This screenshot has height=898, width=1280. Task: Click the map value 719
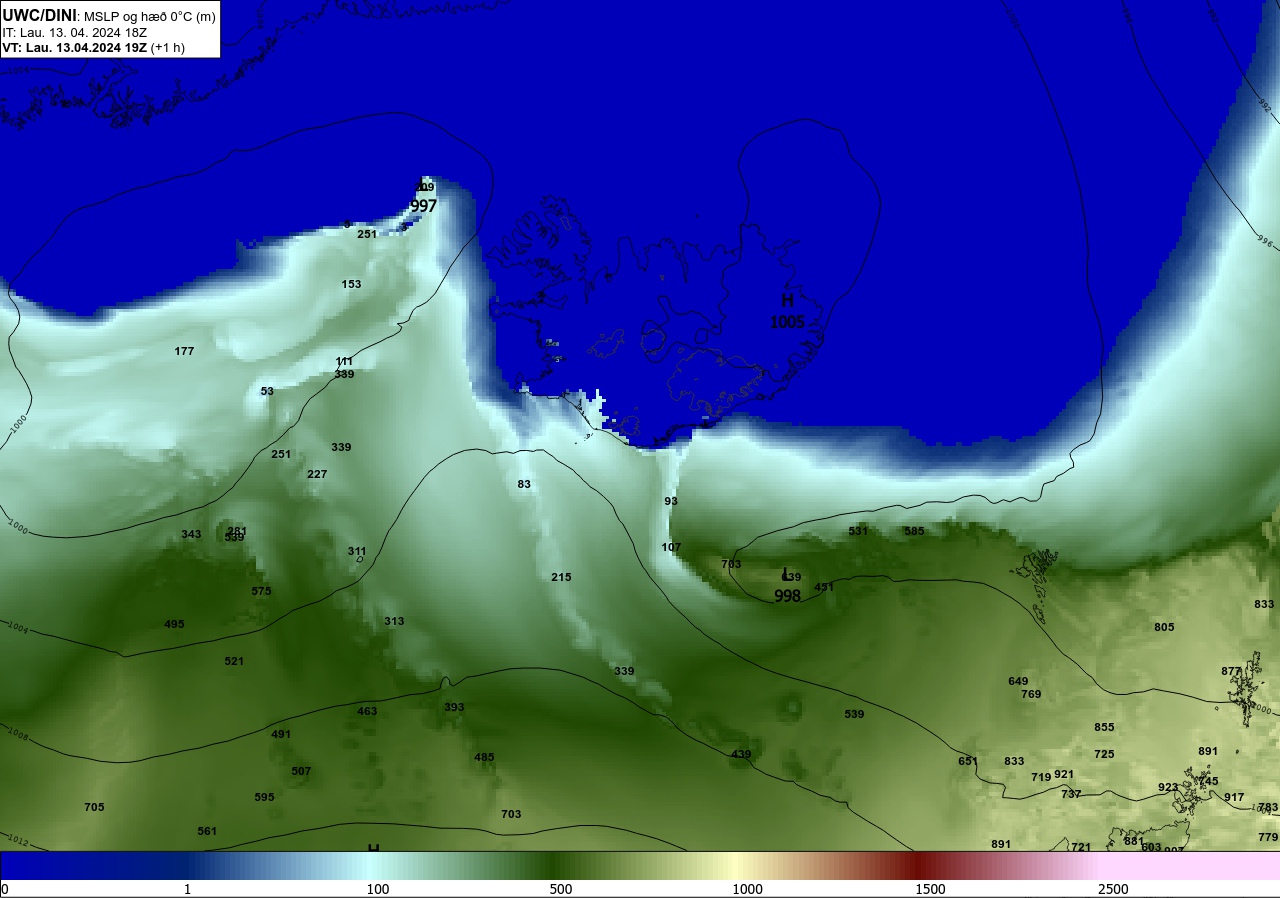click(1041, 777)
